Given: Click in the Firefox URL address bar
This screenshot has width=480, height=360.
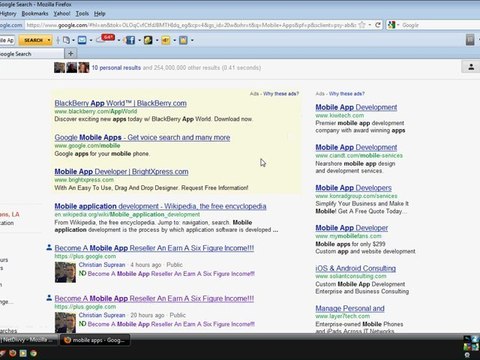Looking at the screenshot, I should (190, 25).
